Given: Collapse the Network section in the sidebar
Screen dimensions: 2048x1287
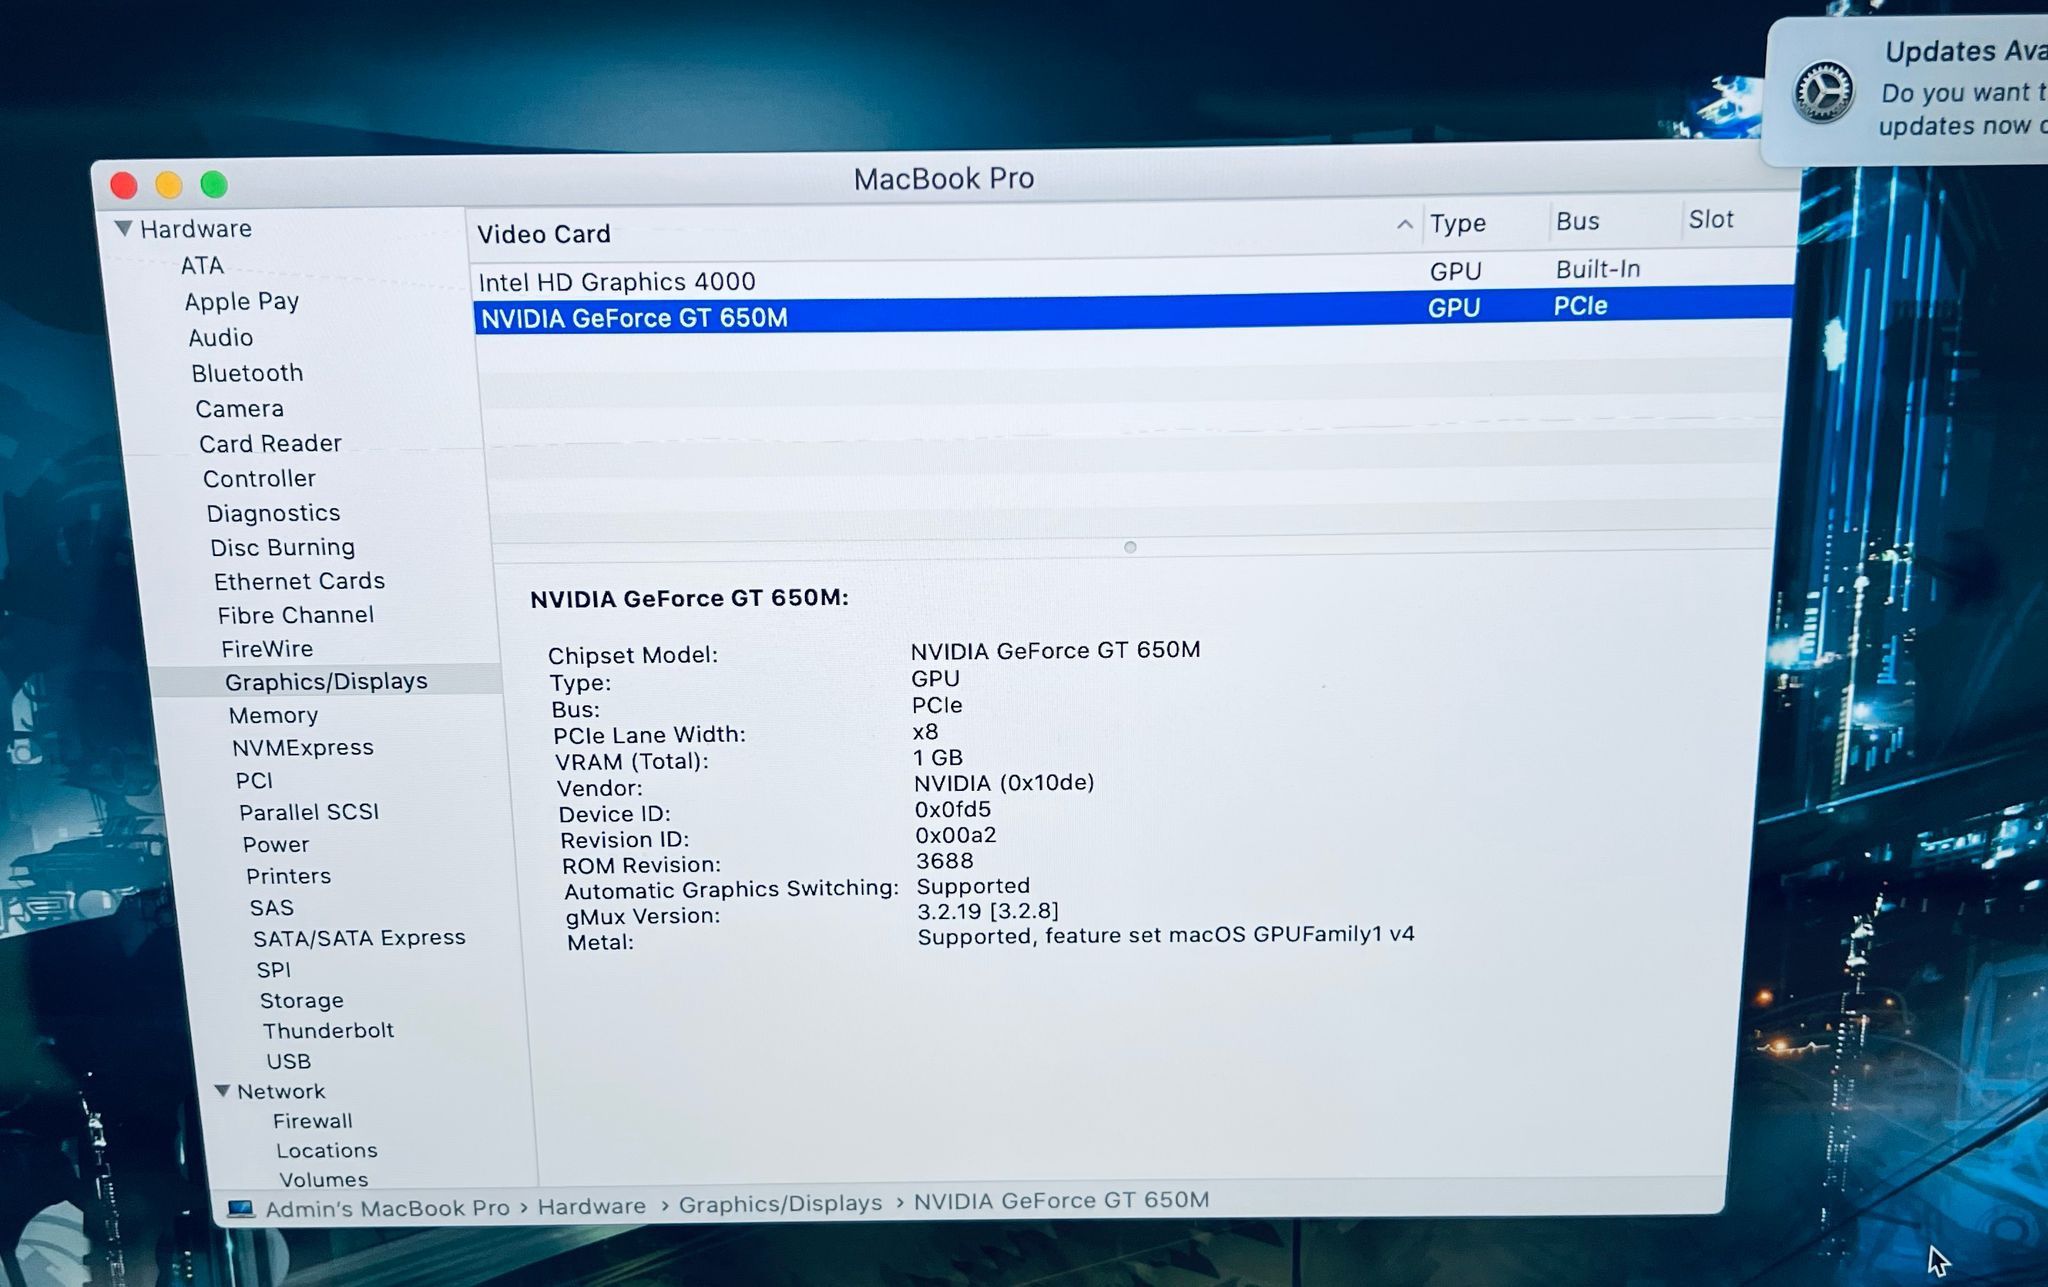Looking at the screenshot, I should coord(222,1091).
